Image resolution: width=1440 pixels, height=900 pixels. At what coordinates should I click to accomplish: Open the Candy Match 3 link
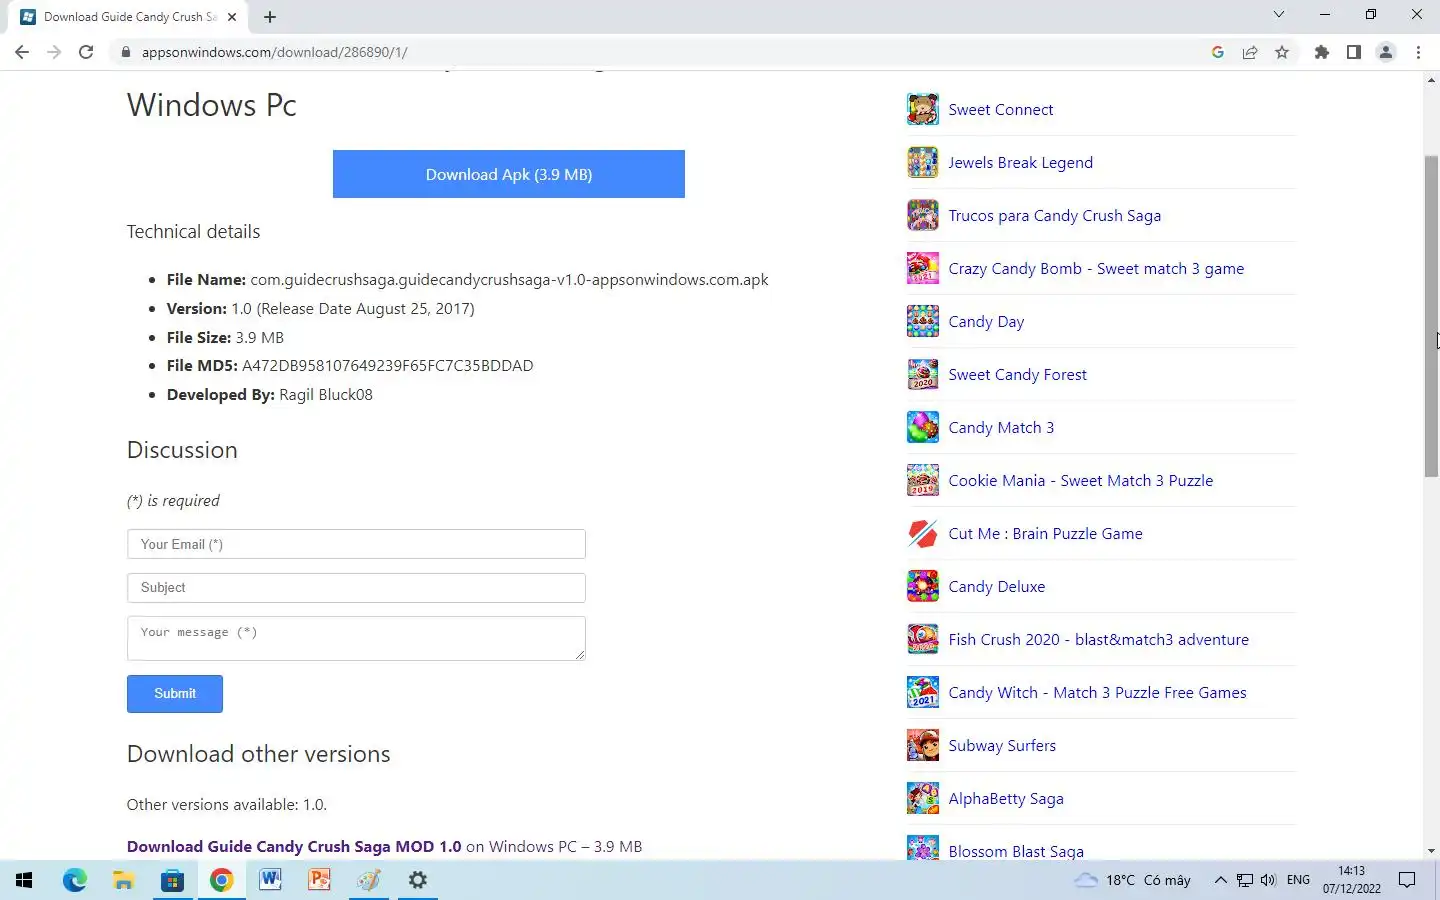(1001, 427)
